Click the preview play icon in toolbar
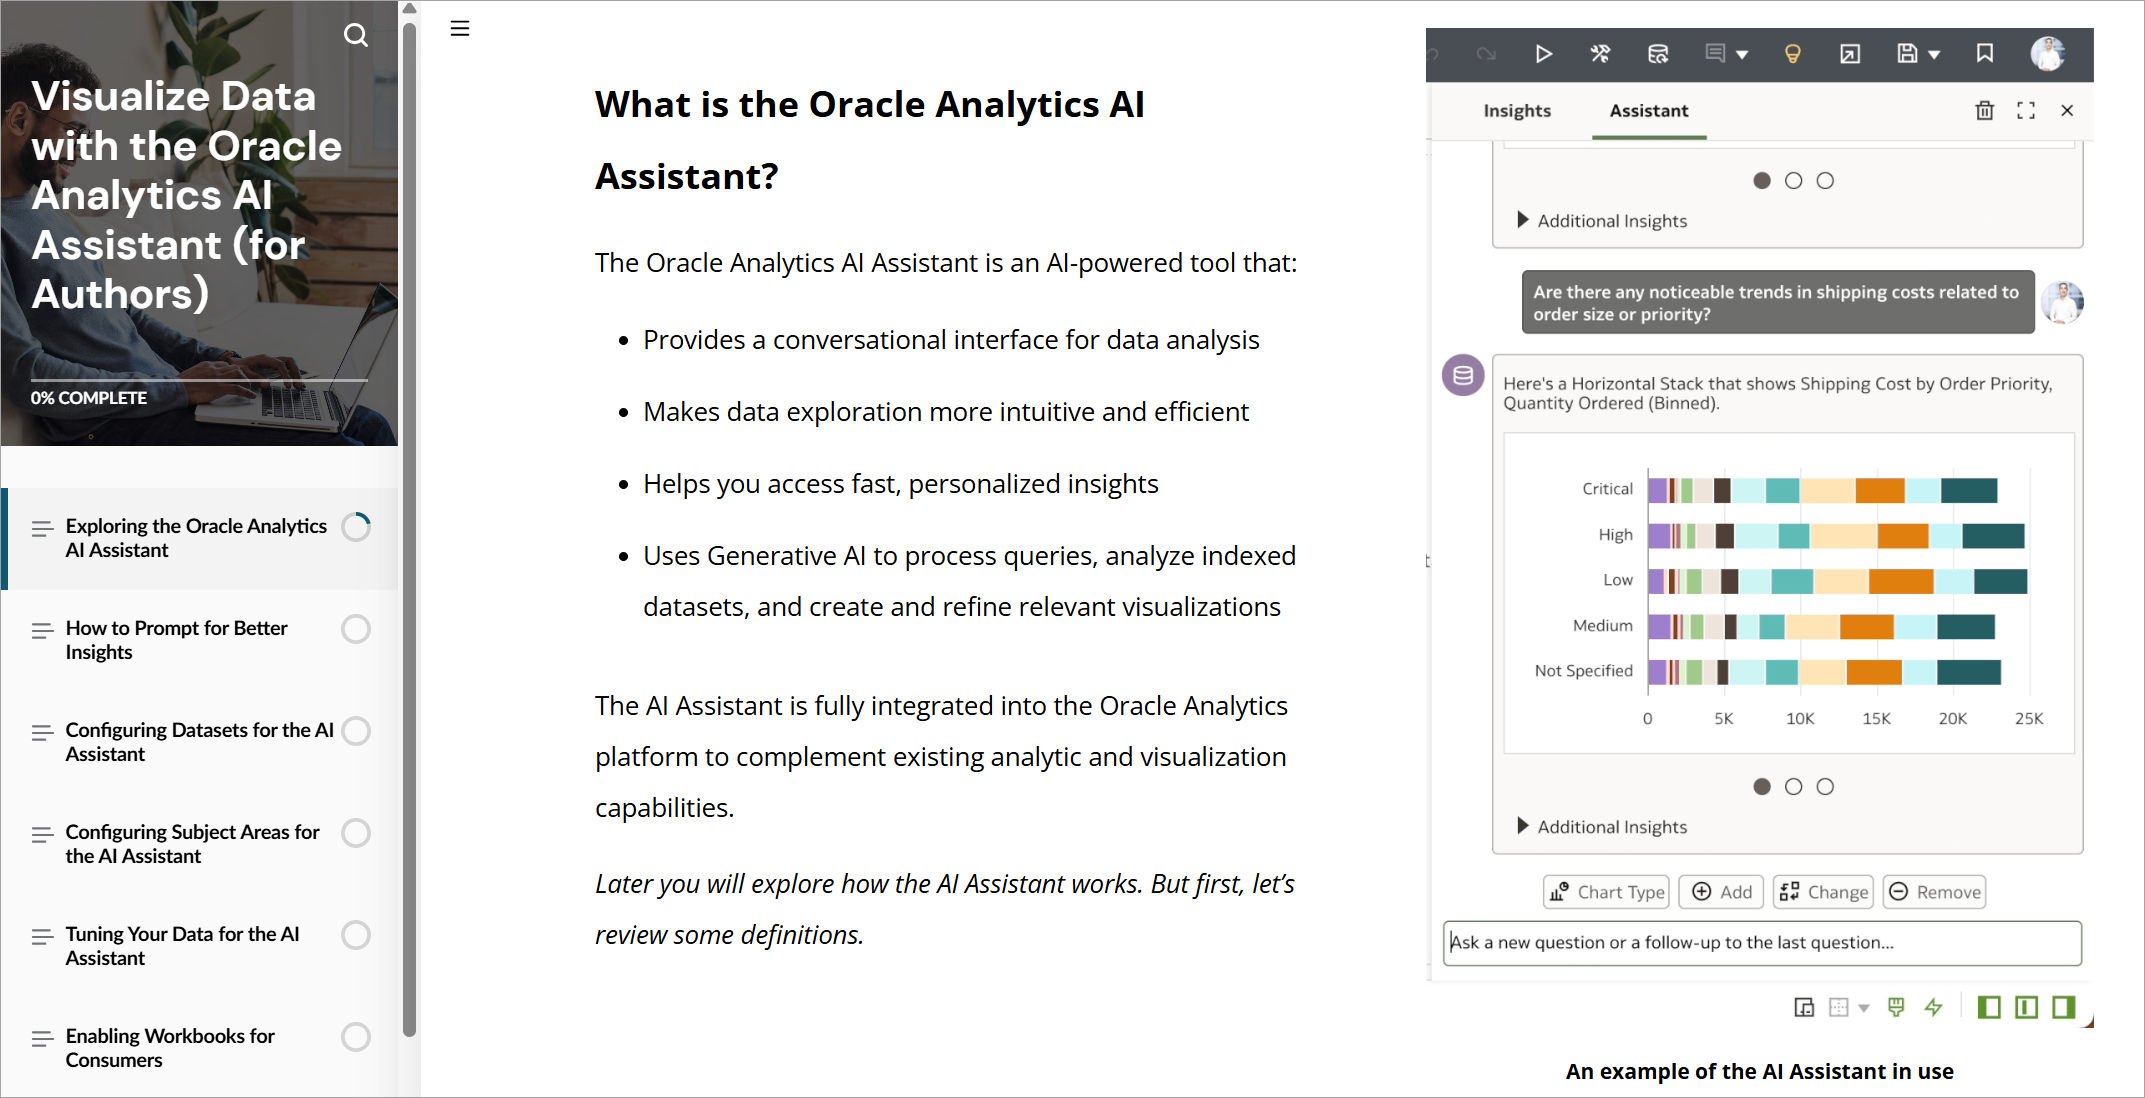 [x=1543, y=54]
